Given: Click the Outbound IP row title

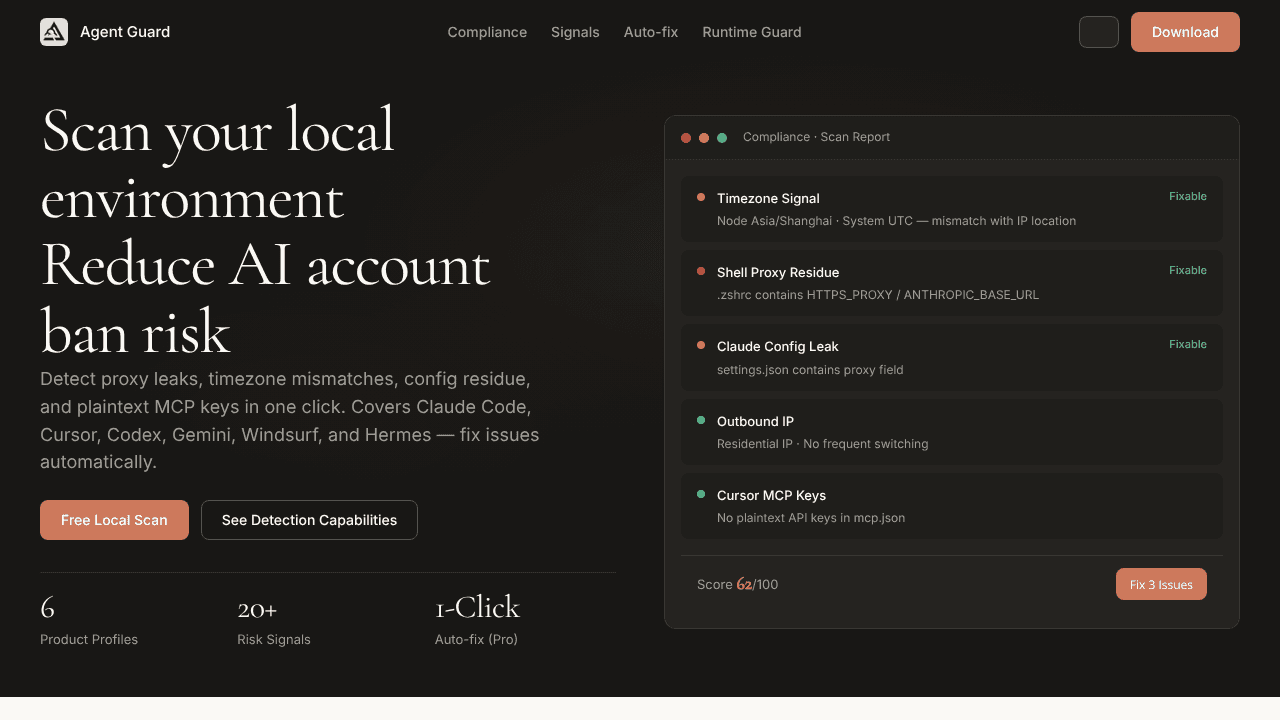Looking at the screenshot, I should [x=755, y=421].
